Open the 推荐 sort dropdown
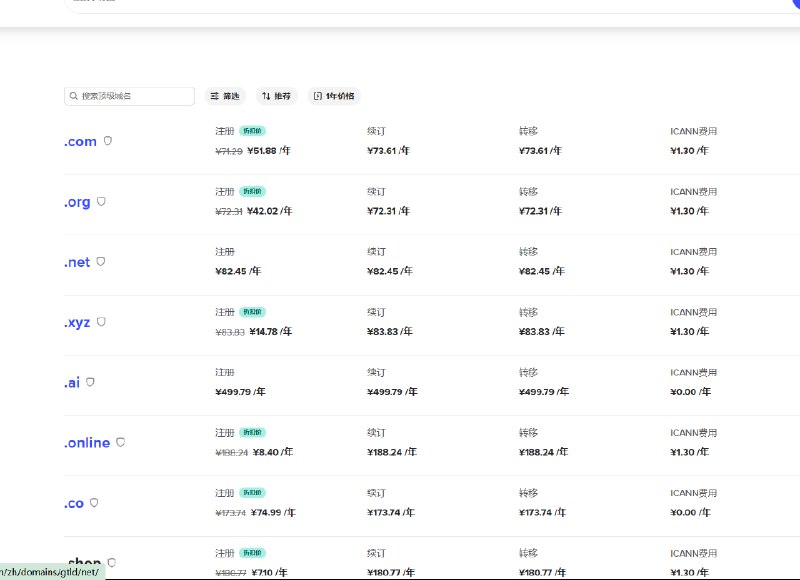The image size is (800, 580). (276, 96)
